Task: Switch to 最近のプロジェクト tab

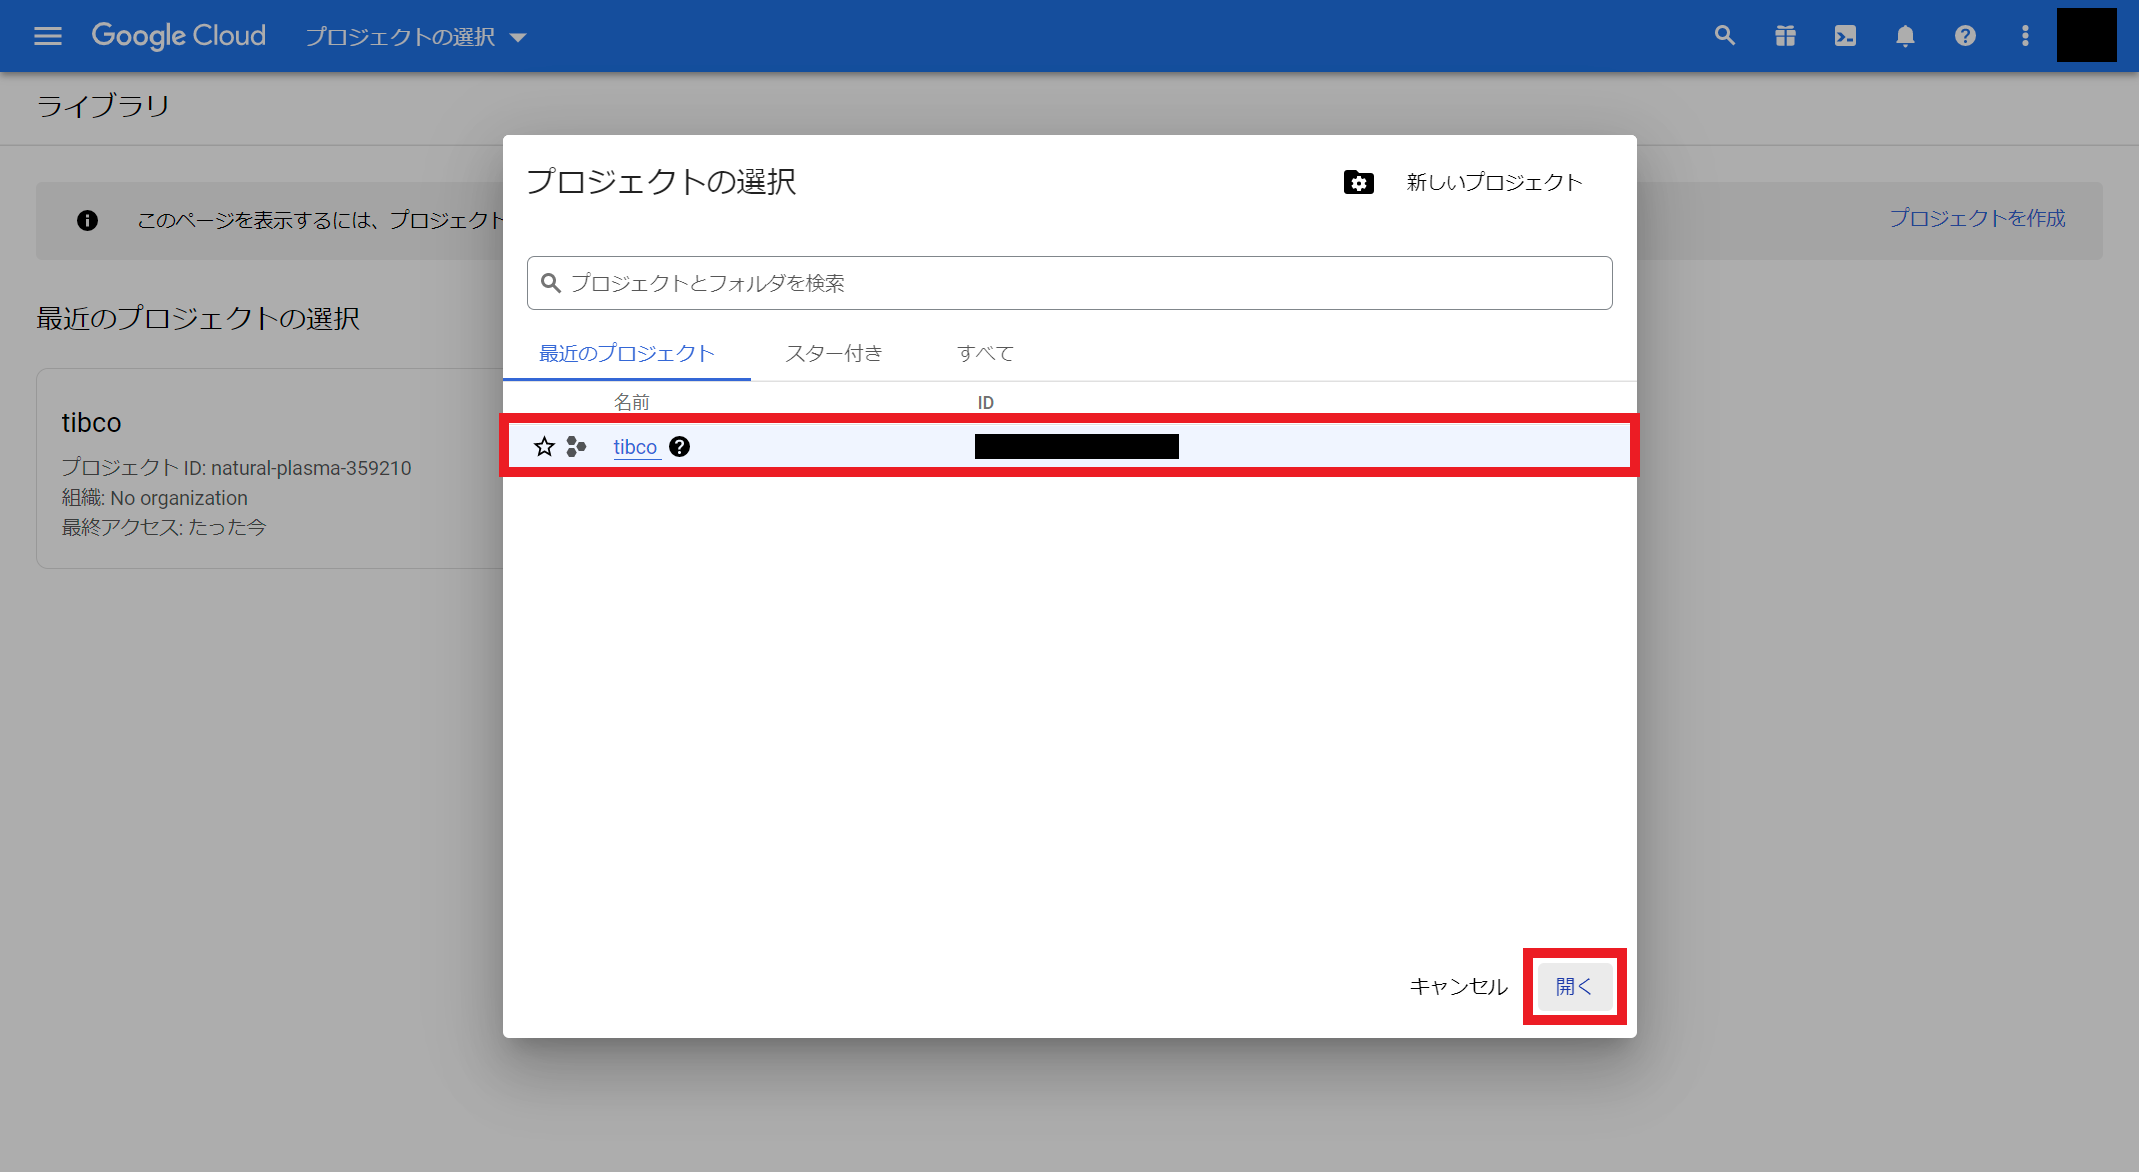Action: click(x=626, y=353)
